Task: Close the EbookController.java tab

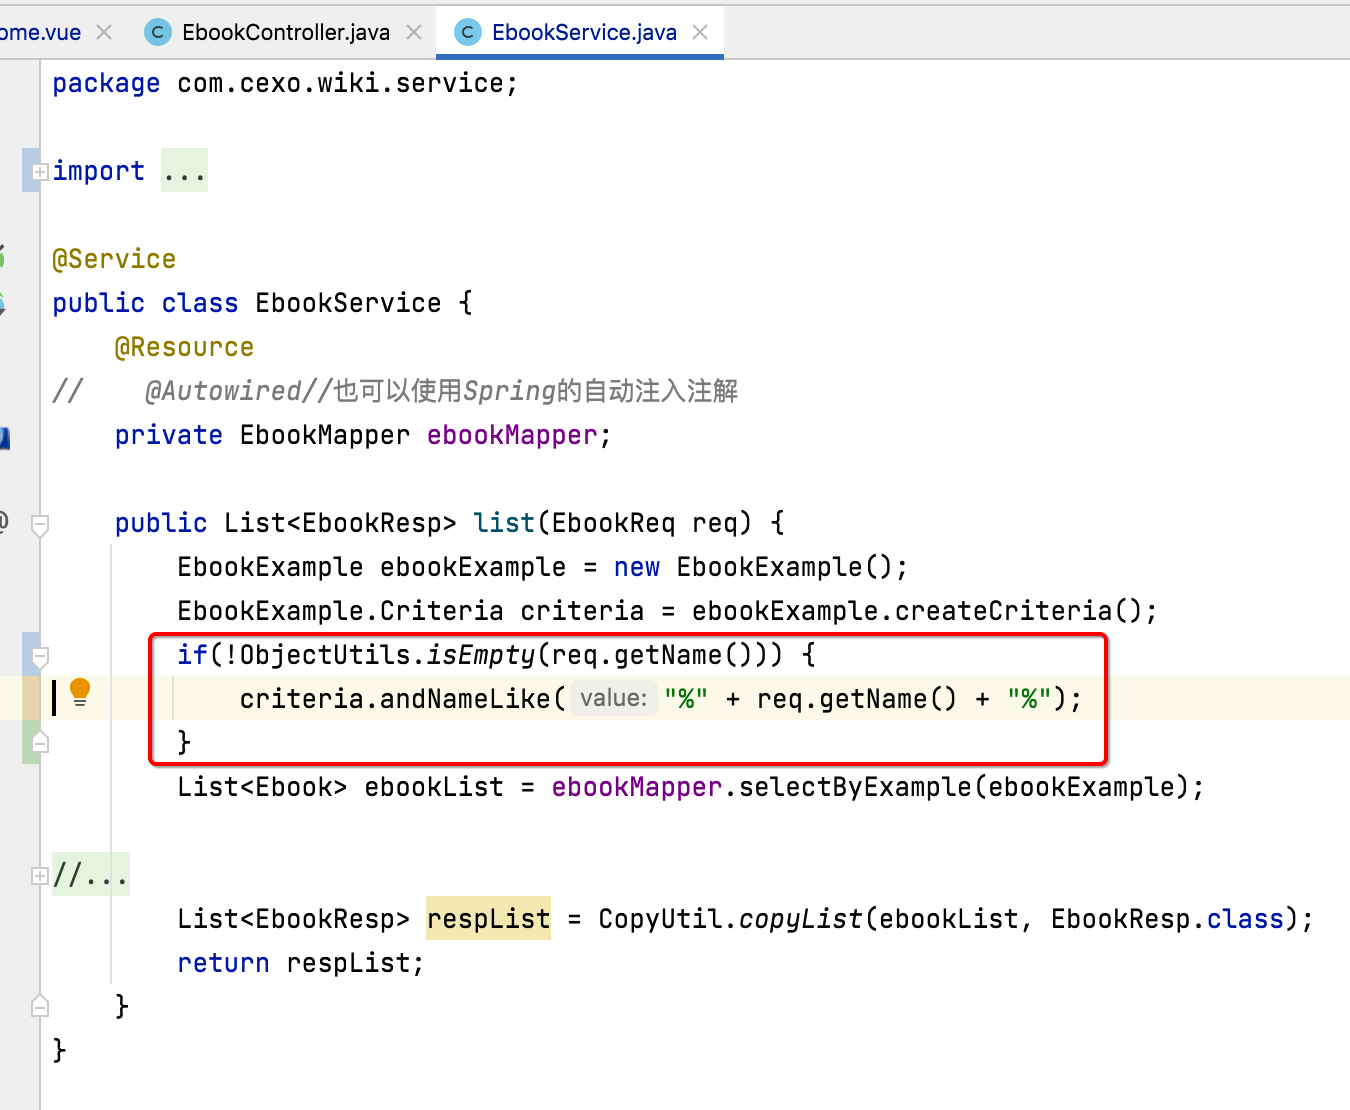Action: [414, 32]
